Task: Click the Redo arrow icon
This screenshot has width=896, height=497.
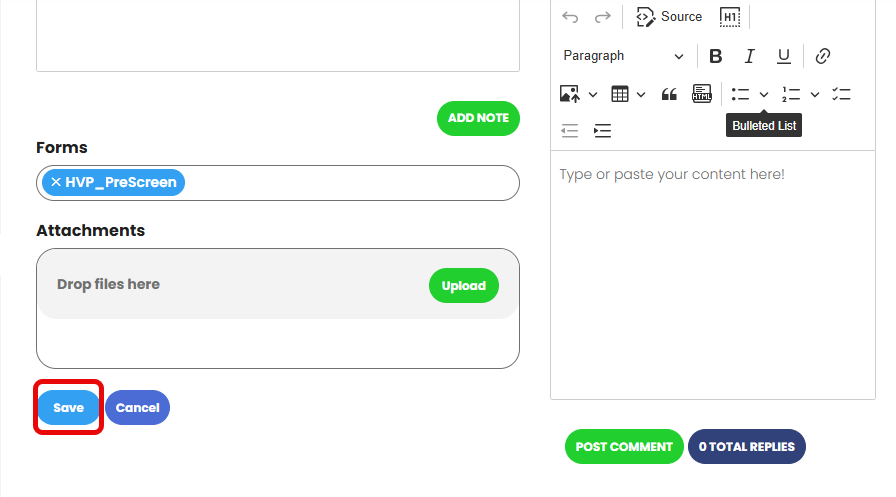Action: click(x=602, y=17)
